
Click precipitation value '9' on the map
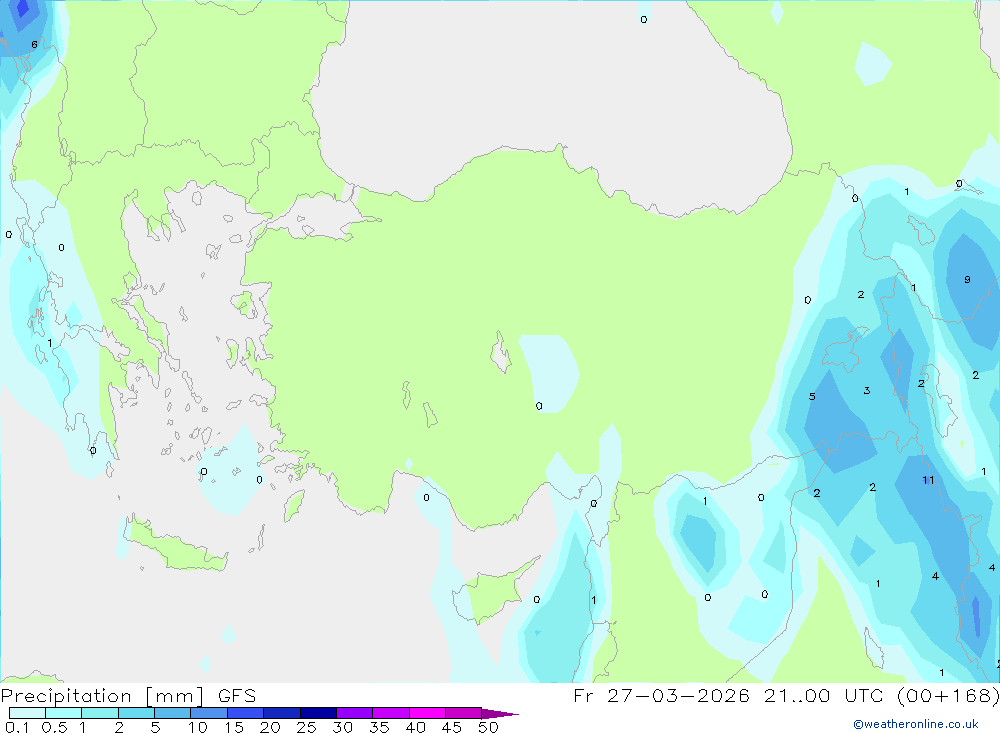click(967, 279)
